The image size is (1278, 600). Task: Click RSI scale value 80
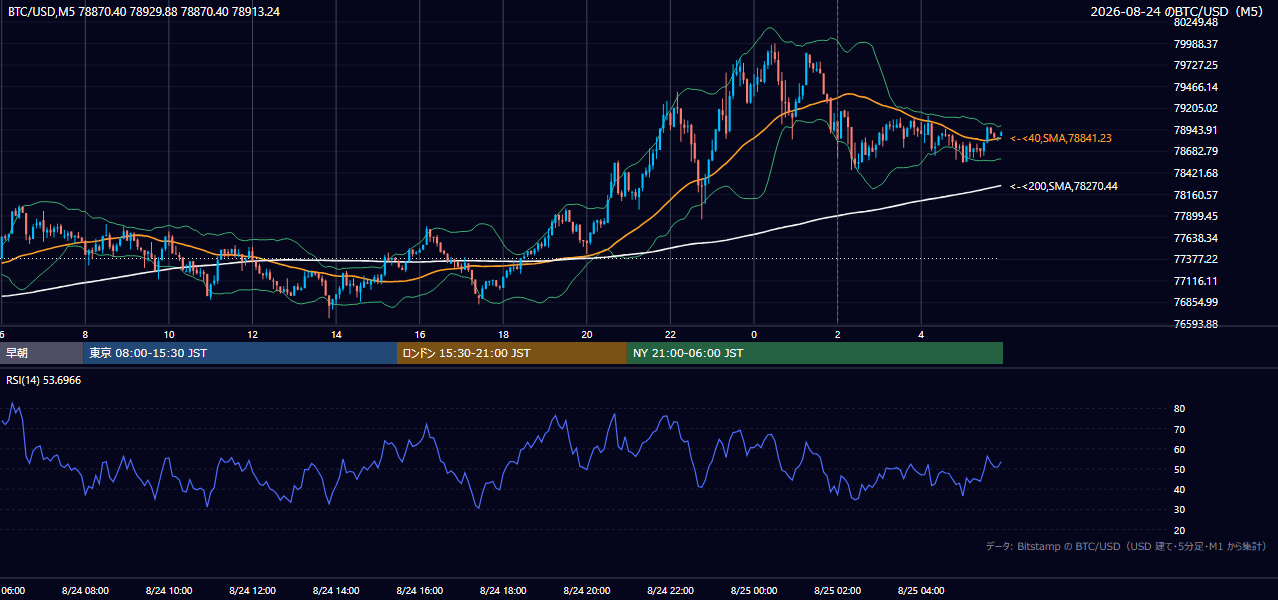pos(1179,409)
